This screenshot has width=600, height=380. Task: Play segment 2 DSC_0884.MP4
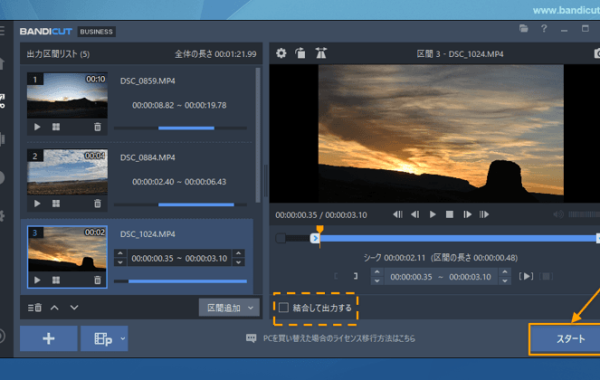pyautogui.click(x=37, y=204)
